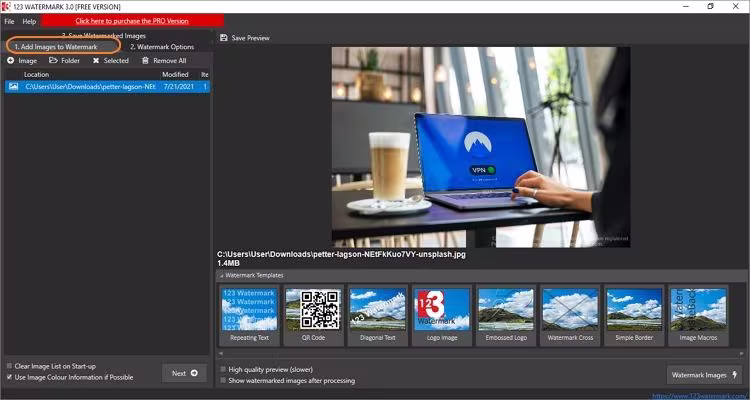Click the right arrow of the templates scrollbar
This screenshot has width=750, height=400.
coord(742,354)
